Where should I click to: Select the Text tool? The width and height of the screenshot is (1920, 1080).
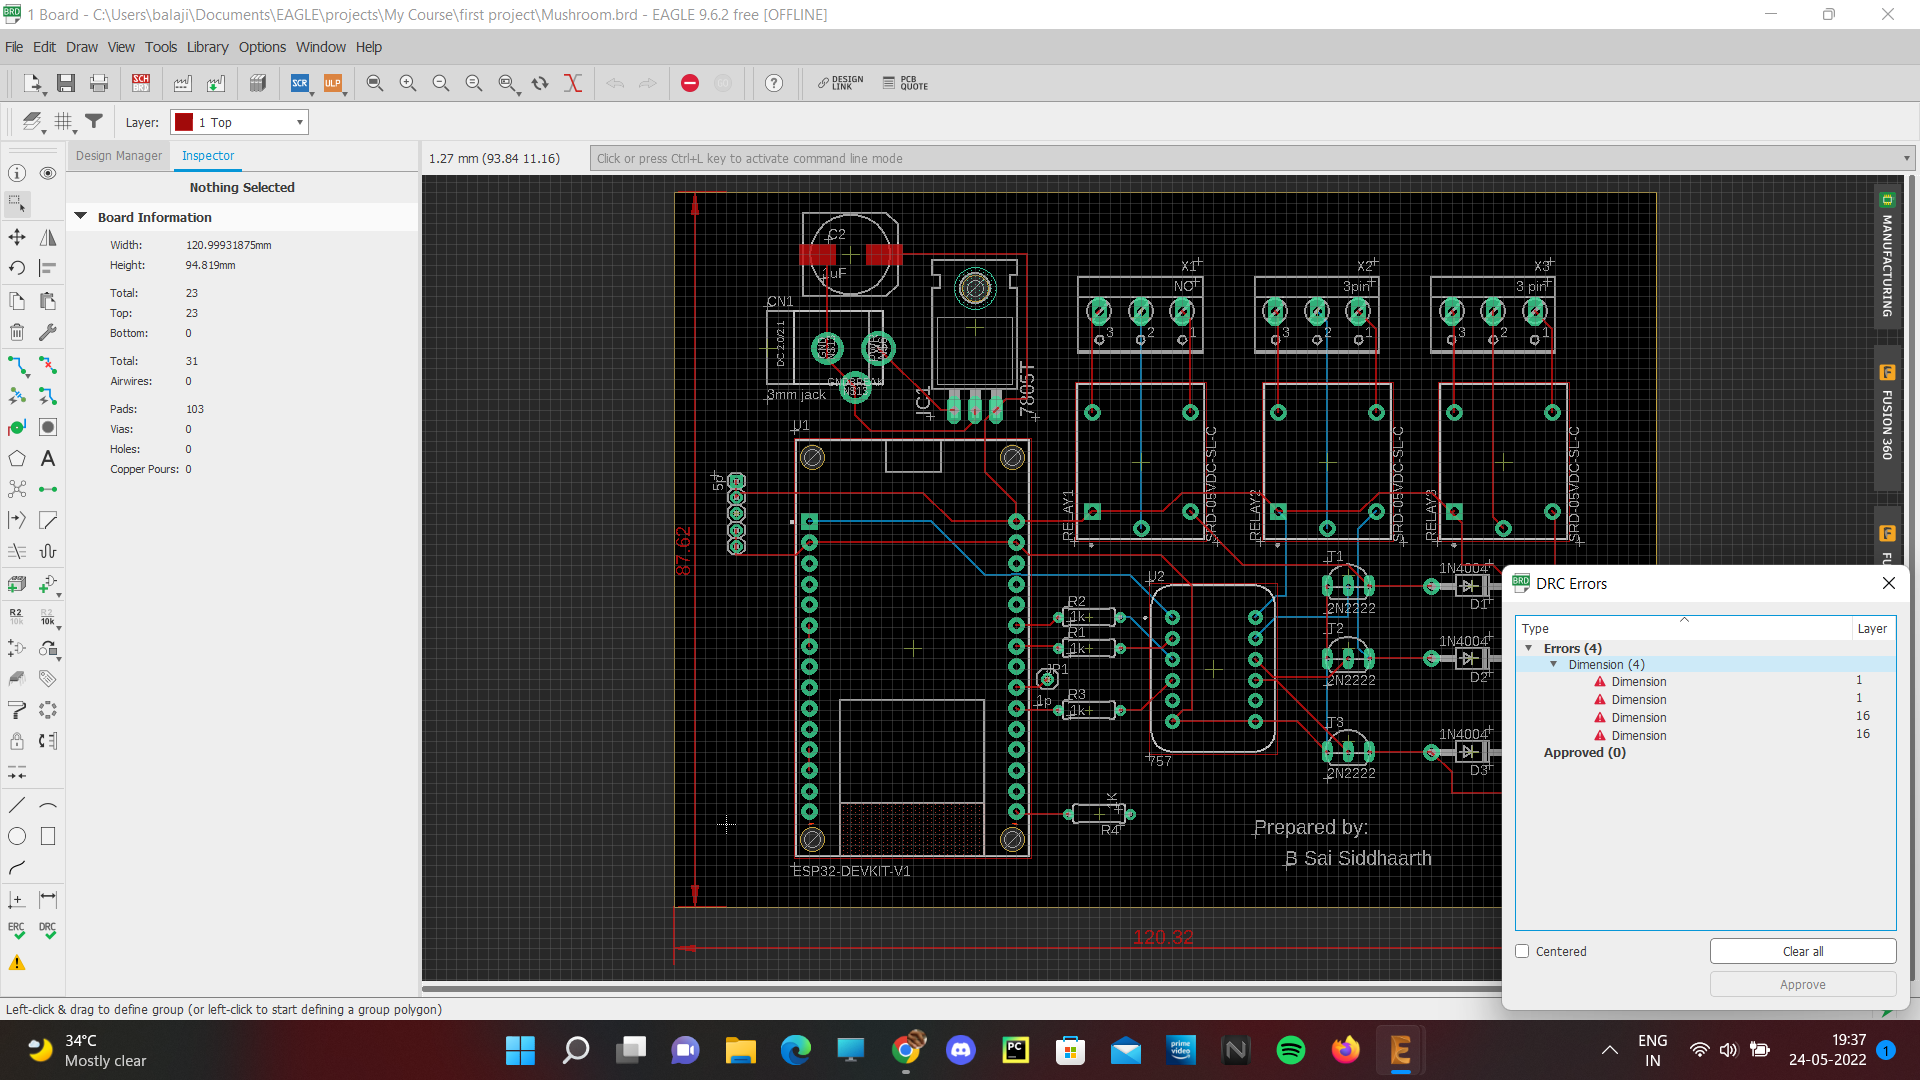click(x=47, y=459)
